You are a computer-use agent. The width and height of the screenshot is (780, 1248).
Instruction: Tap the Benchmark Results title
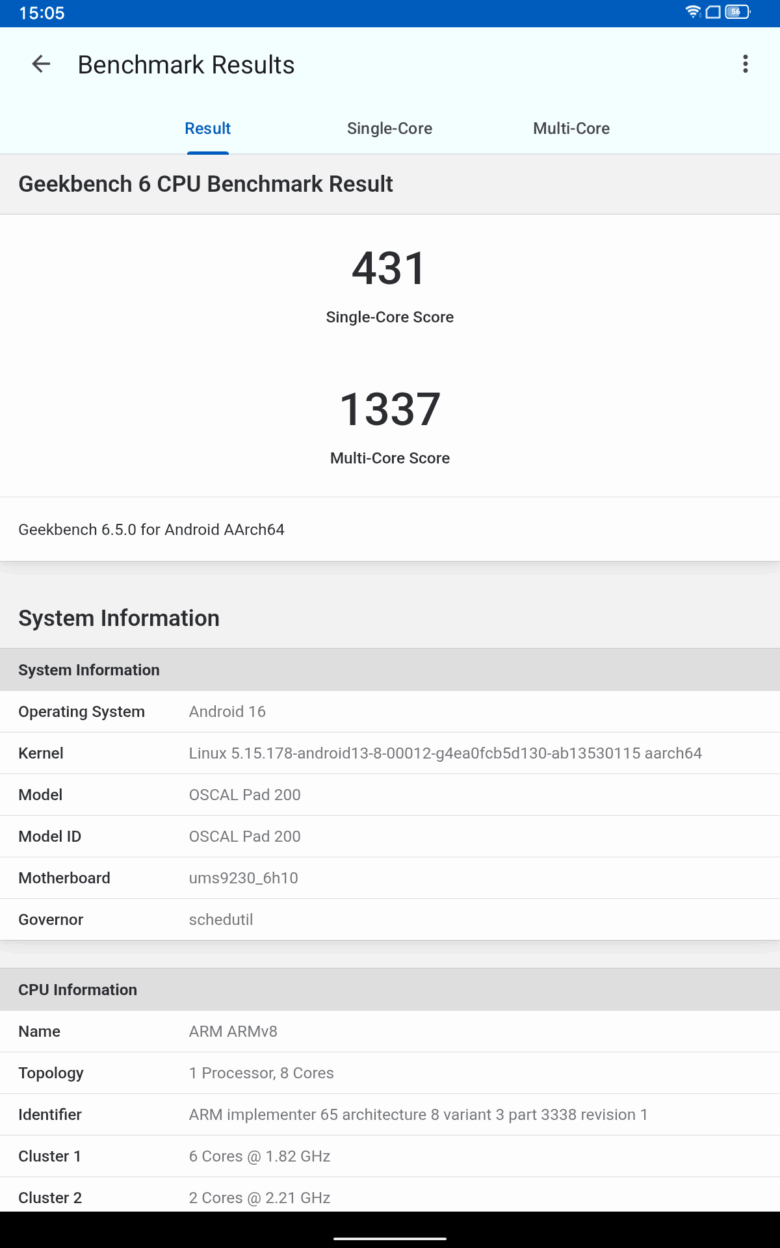tap(186, 65)
